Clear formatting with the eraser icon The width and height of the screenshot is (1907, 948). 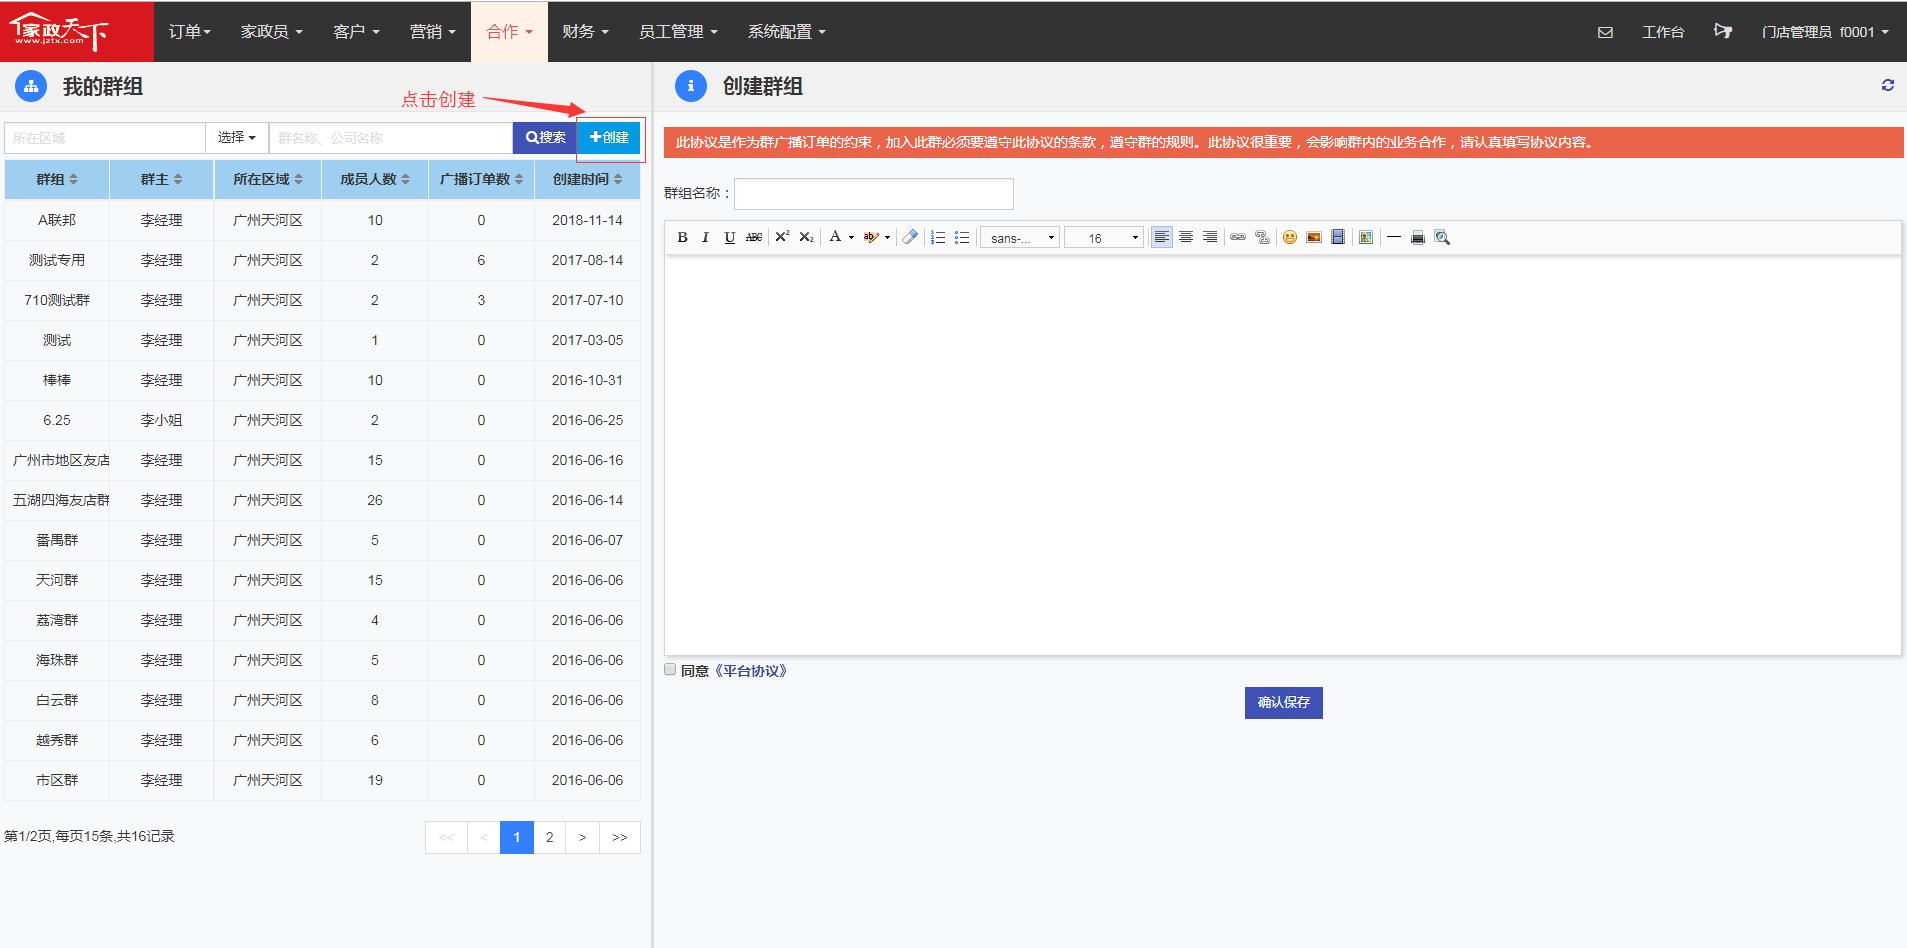(x=910, y=237)
